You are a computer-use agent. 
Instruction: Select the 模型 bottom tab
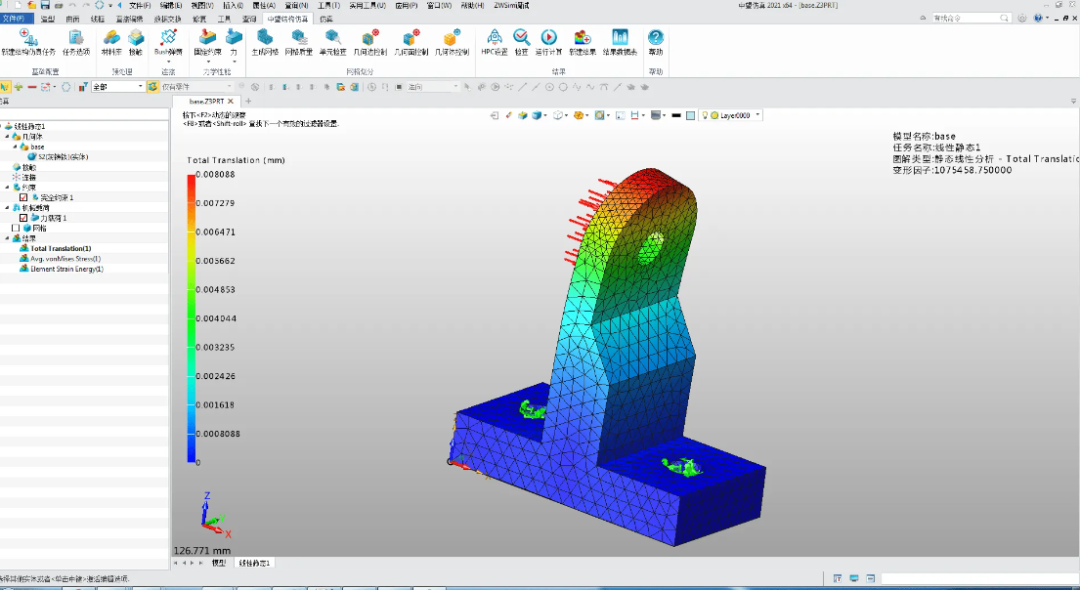(219, 563)
